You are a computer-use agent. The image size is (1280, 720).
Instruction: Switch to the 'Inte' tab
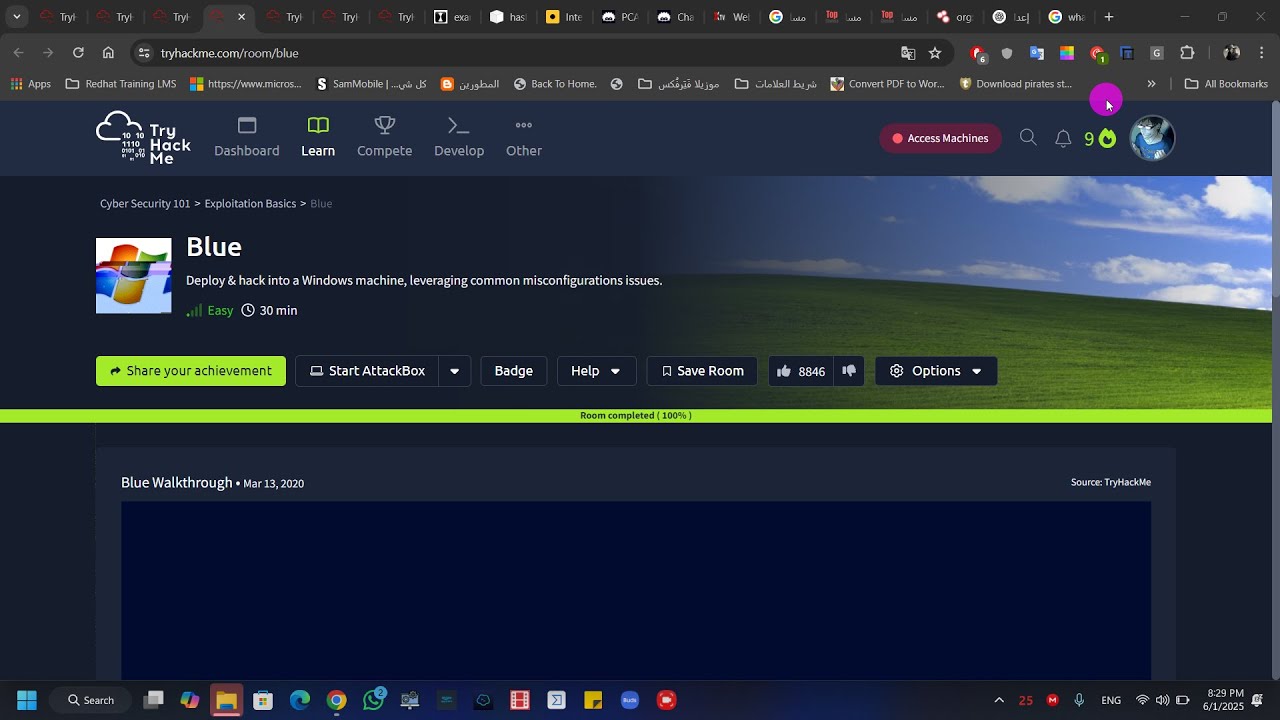click(x=564, y=17)
